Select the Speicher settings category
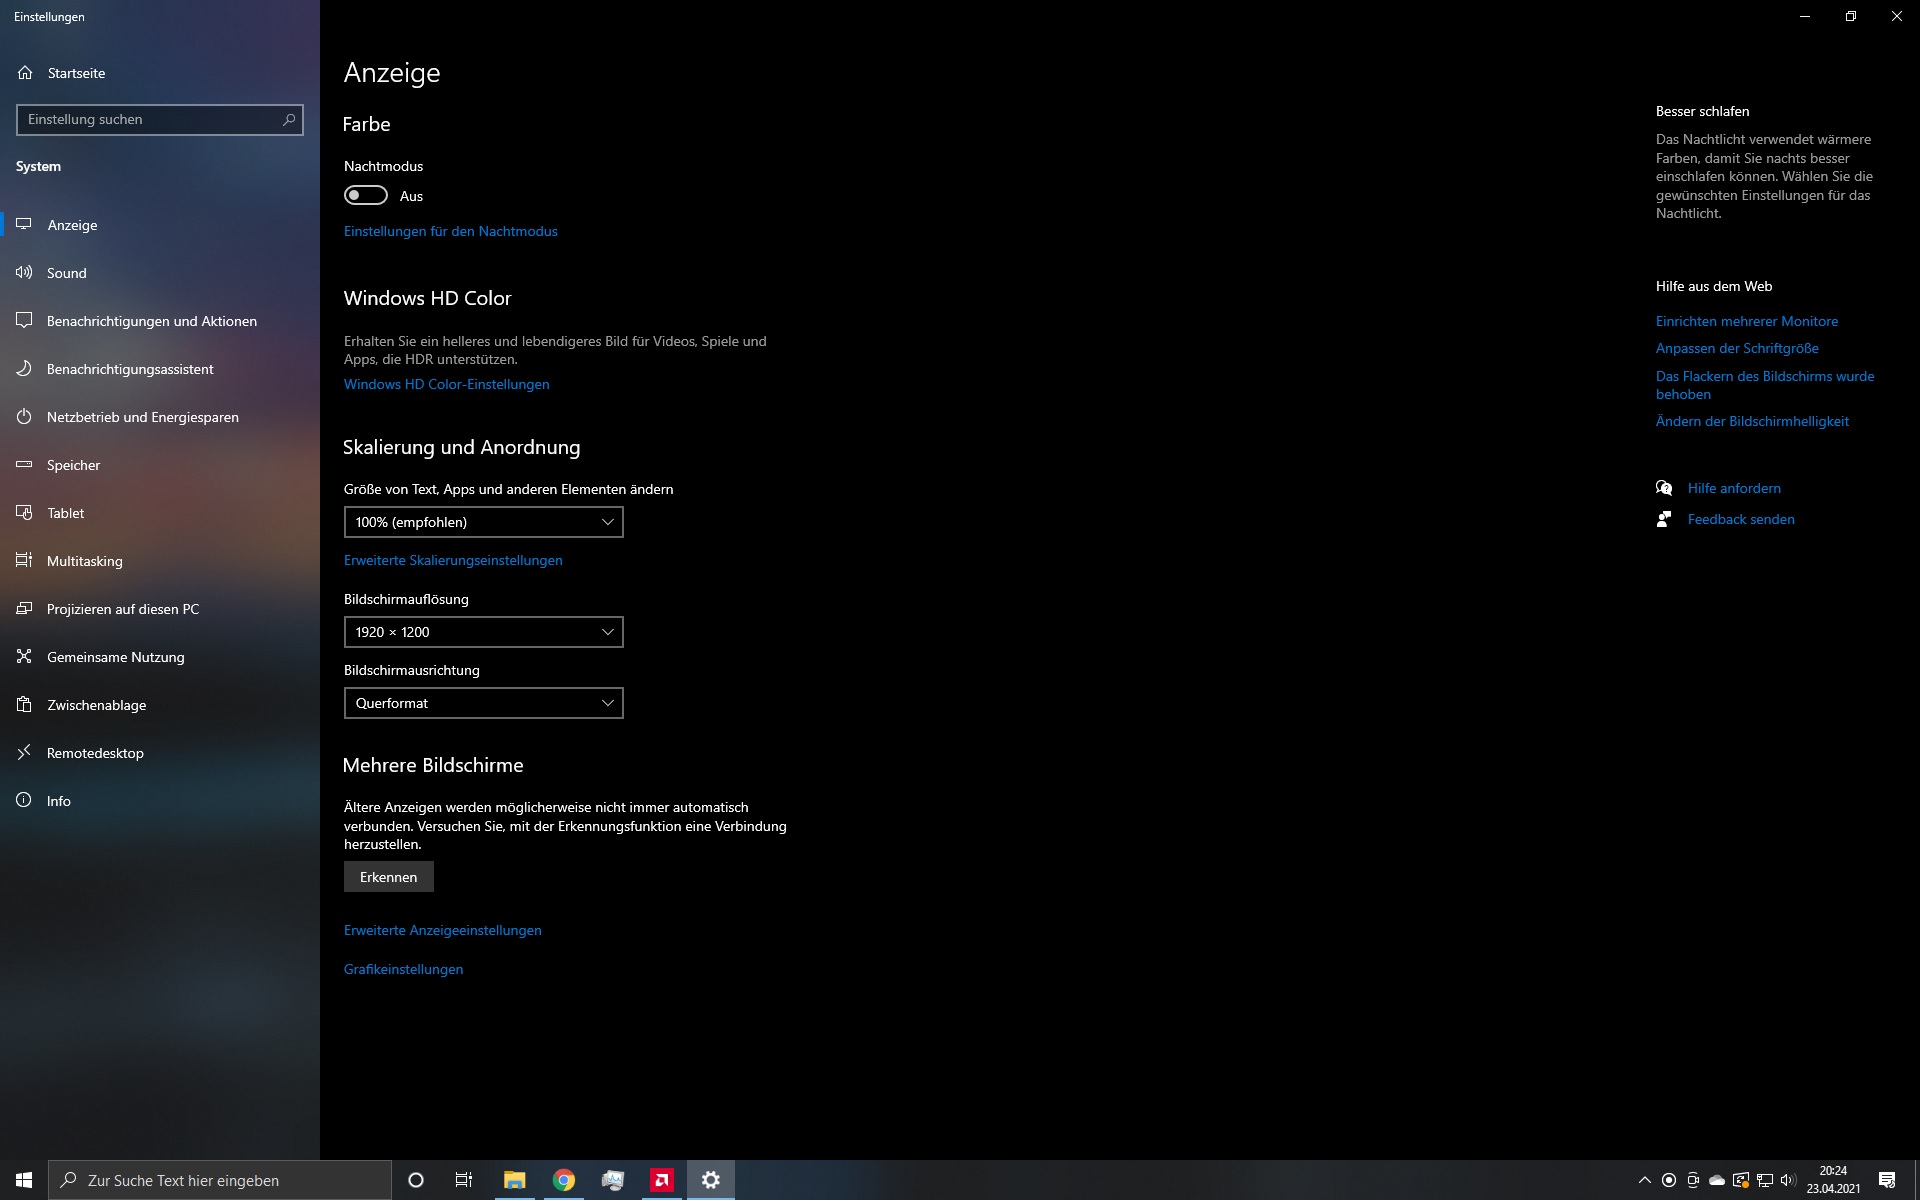 73,464
